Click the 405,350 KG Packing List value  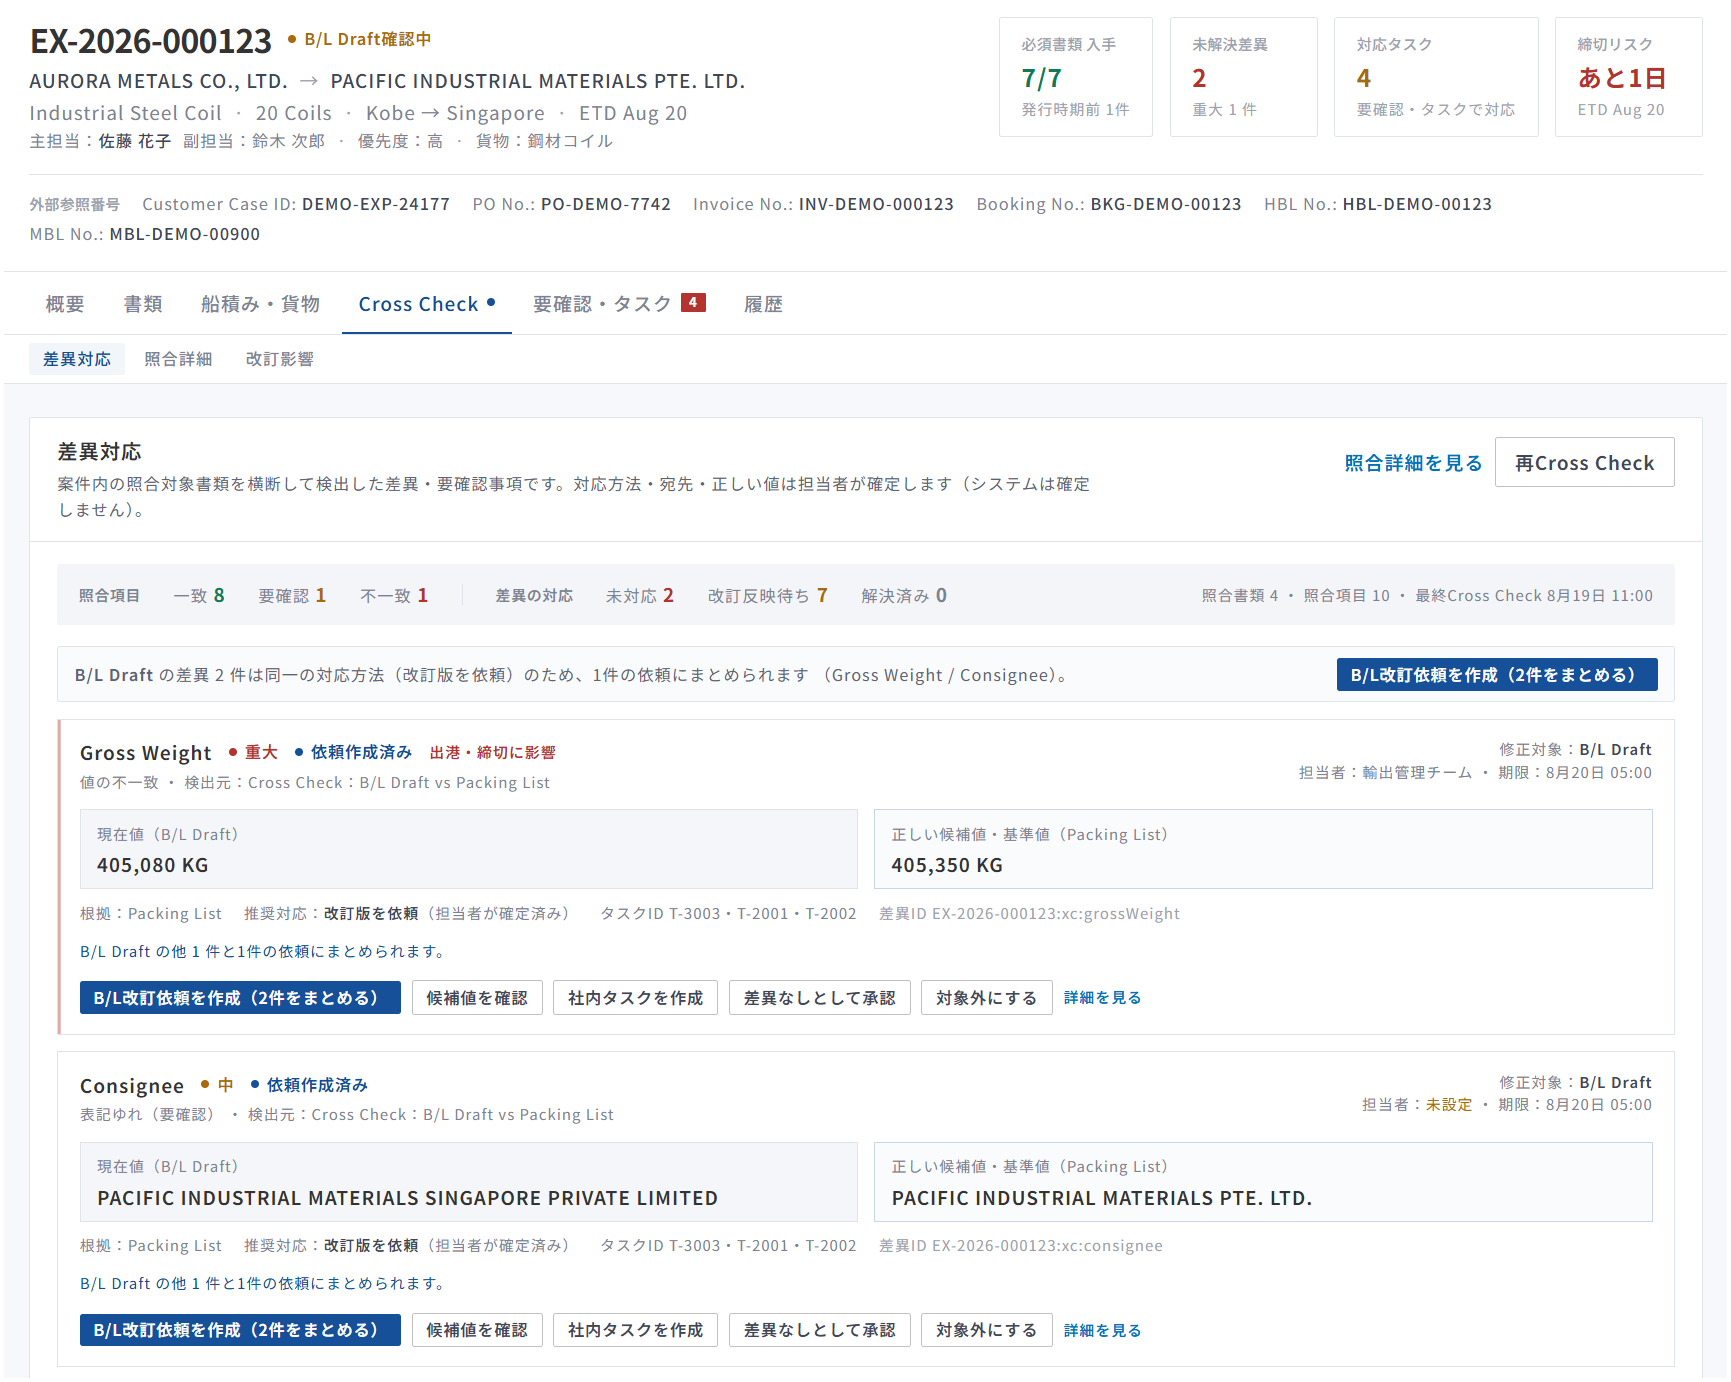tap(947, 865)
